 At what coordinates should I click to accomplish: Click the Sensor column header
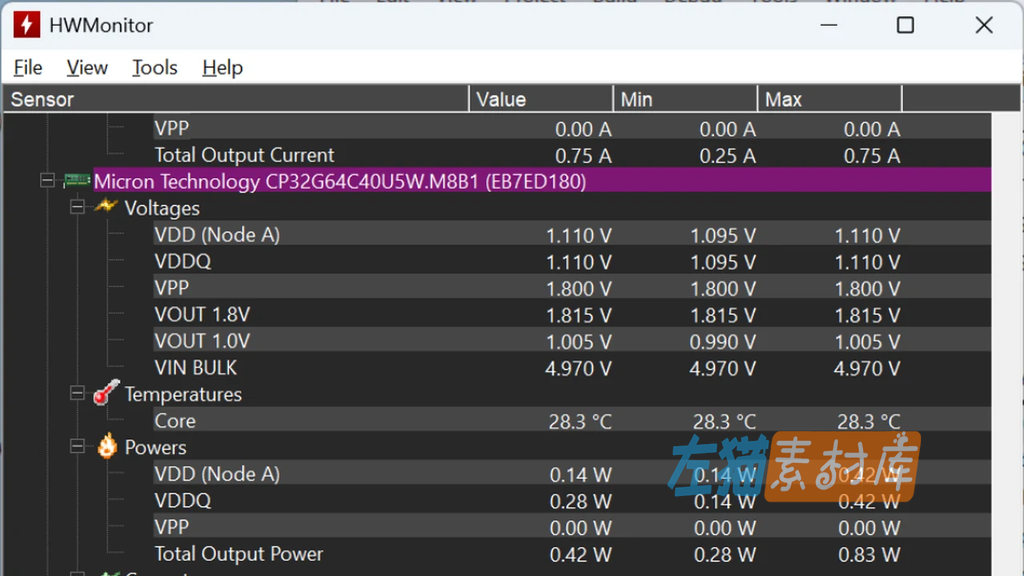[x=236, y=99]
